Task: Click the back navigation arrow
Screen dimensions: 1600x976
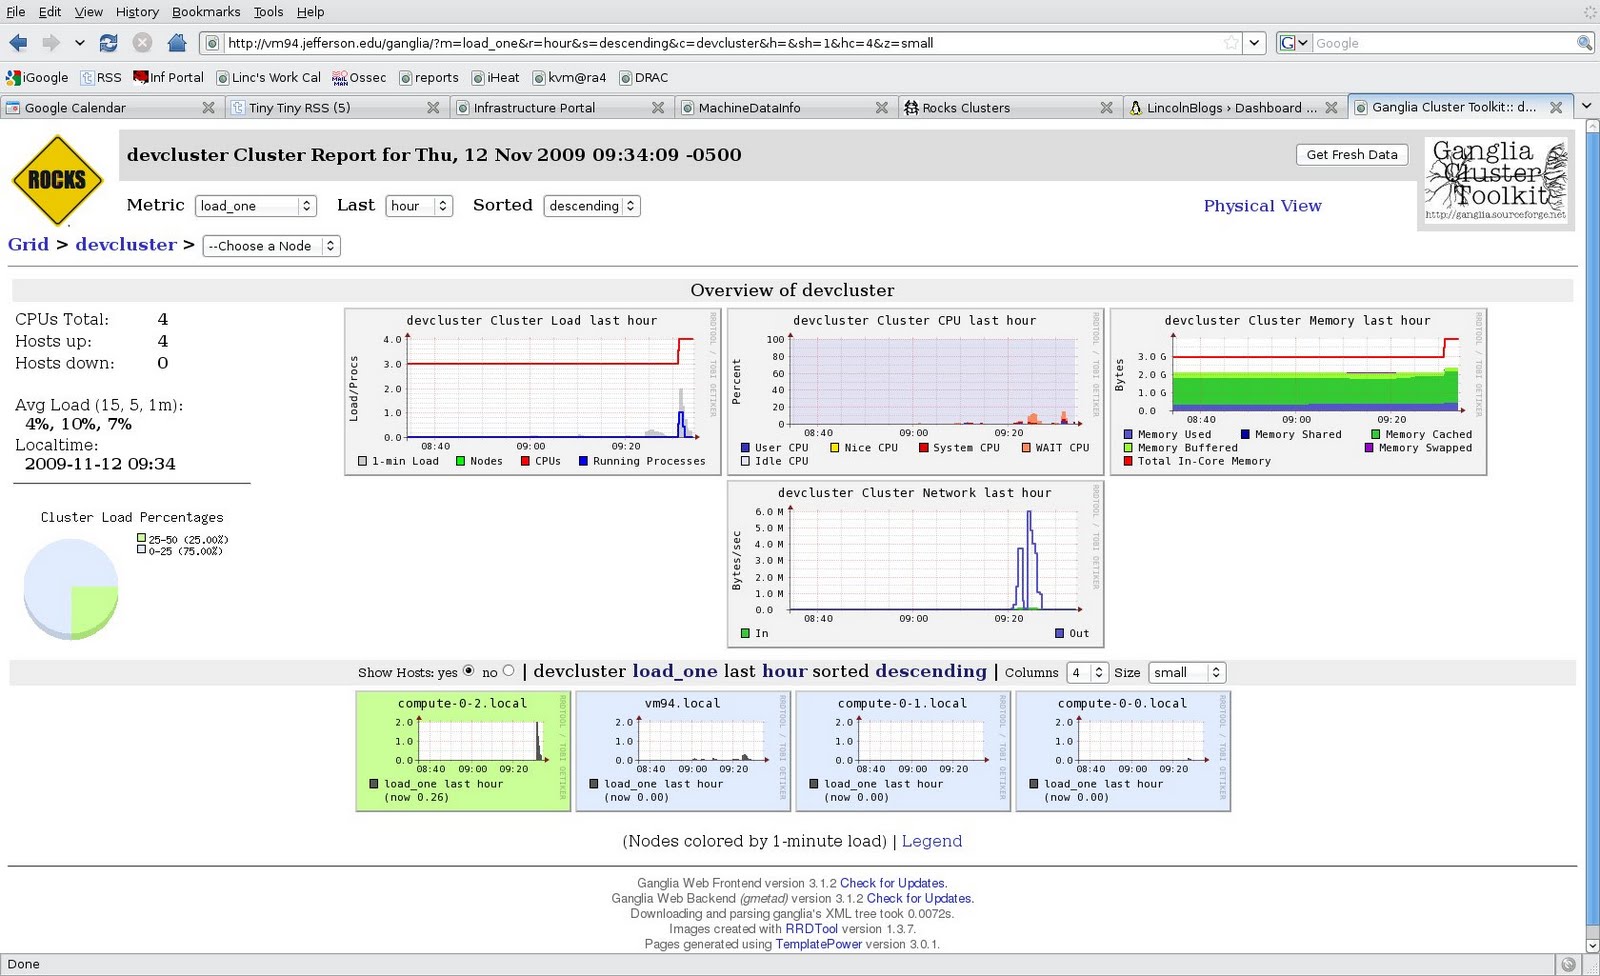Action: [x=16, y=43]
